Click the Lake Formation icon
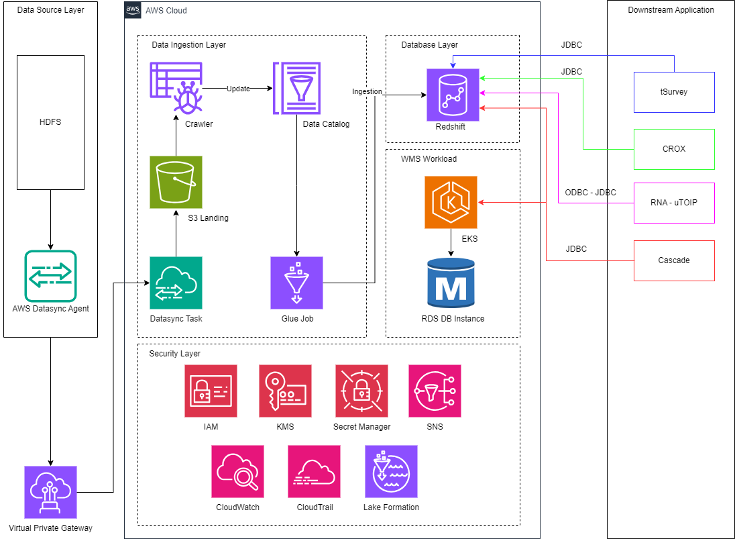Image resolution: width=736 pixels, height=540 pixels. [391, 472]
